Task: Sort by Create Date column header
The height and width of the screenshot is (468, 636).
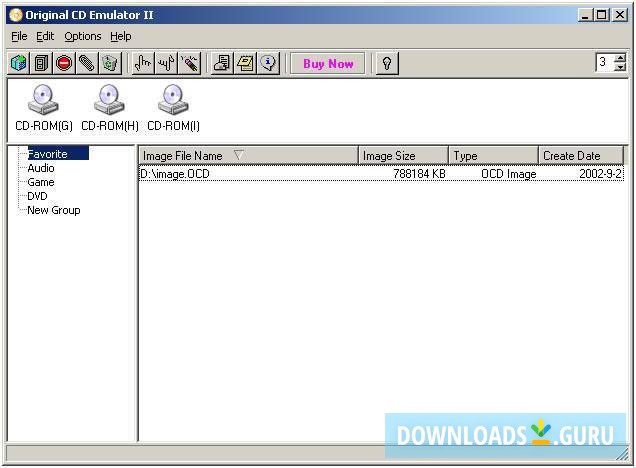Action: coord(581,156)
